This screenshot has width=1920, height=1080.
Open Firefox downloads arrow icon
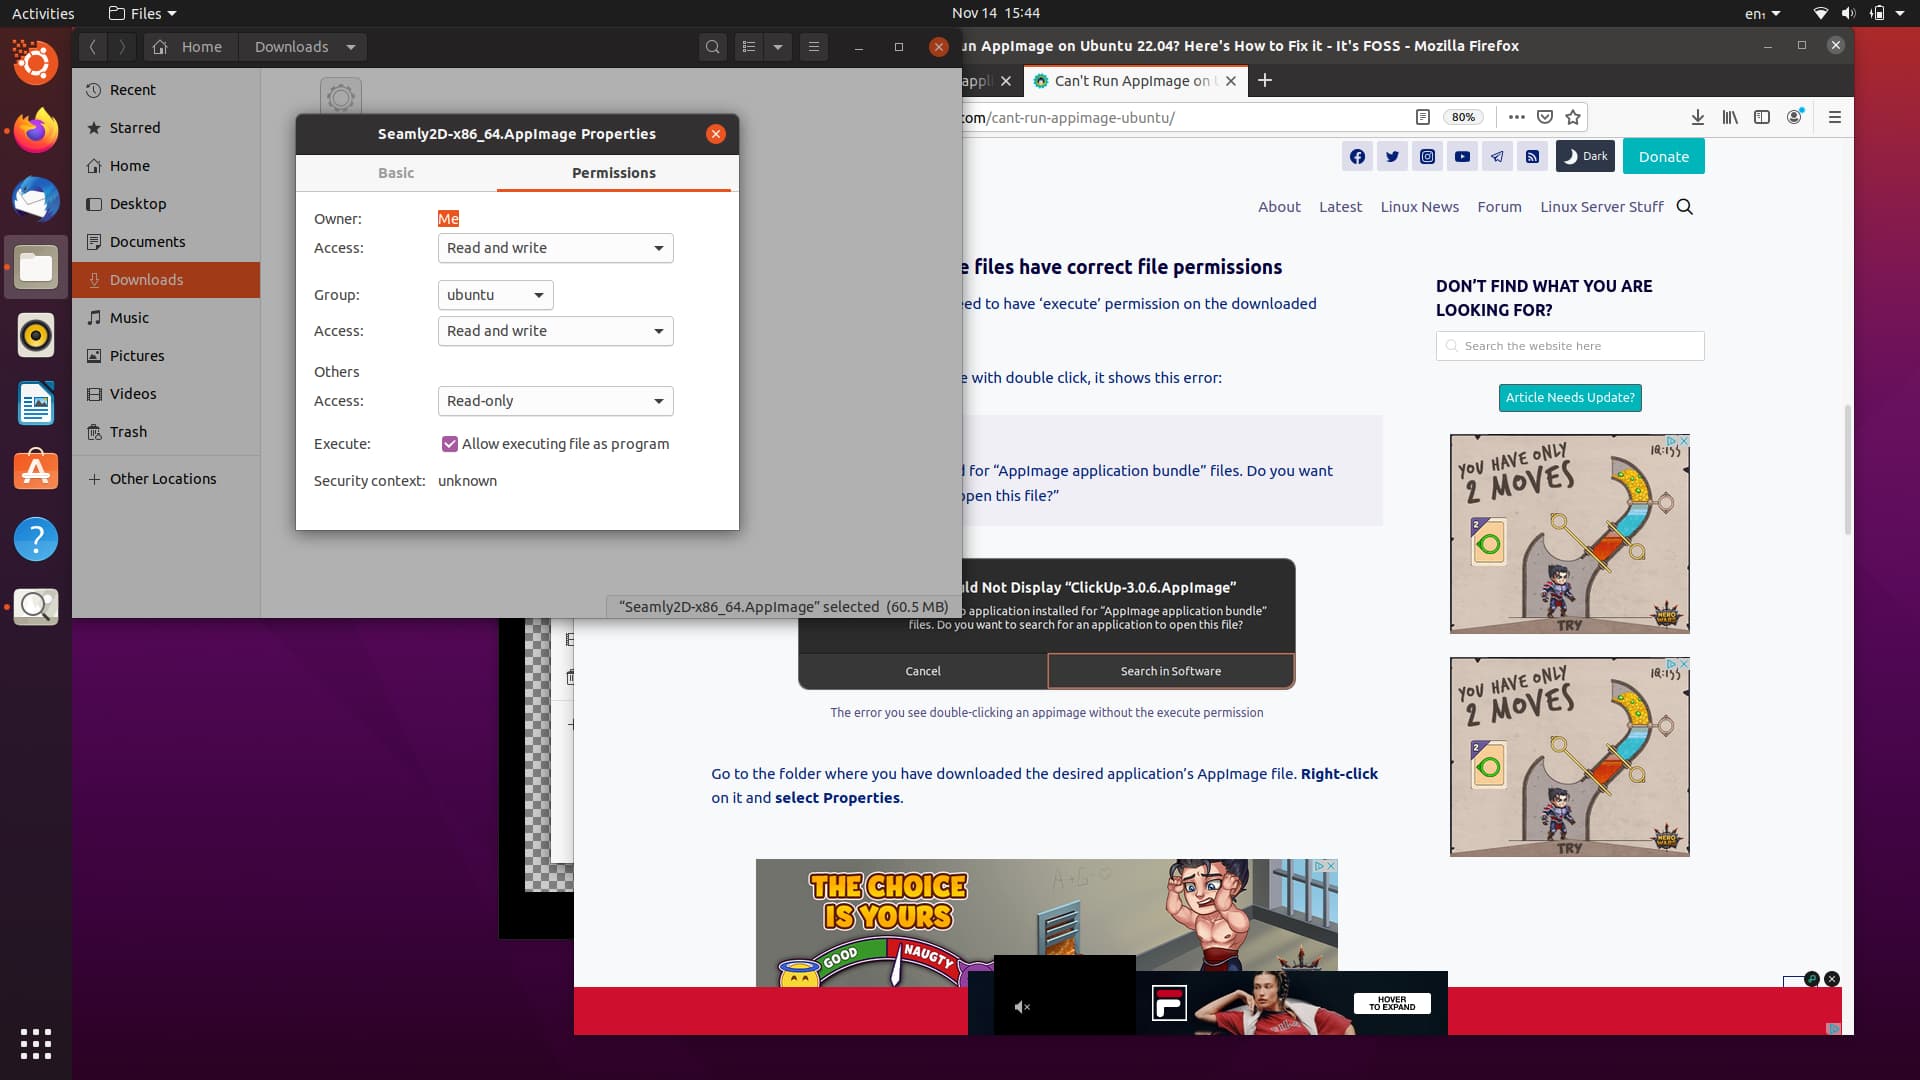[1697, 117]
